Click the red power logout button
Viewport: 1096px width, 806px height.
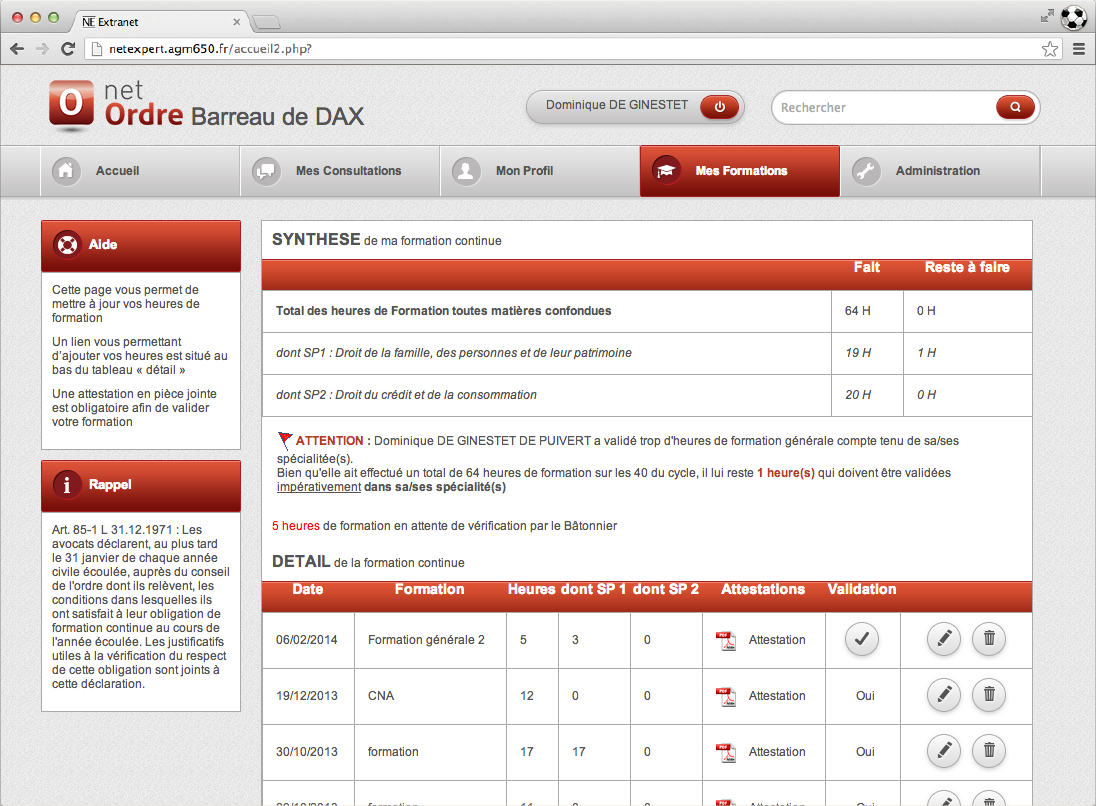pos(719,107)
